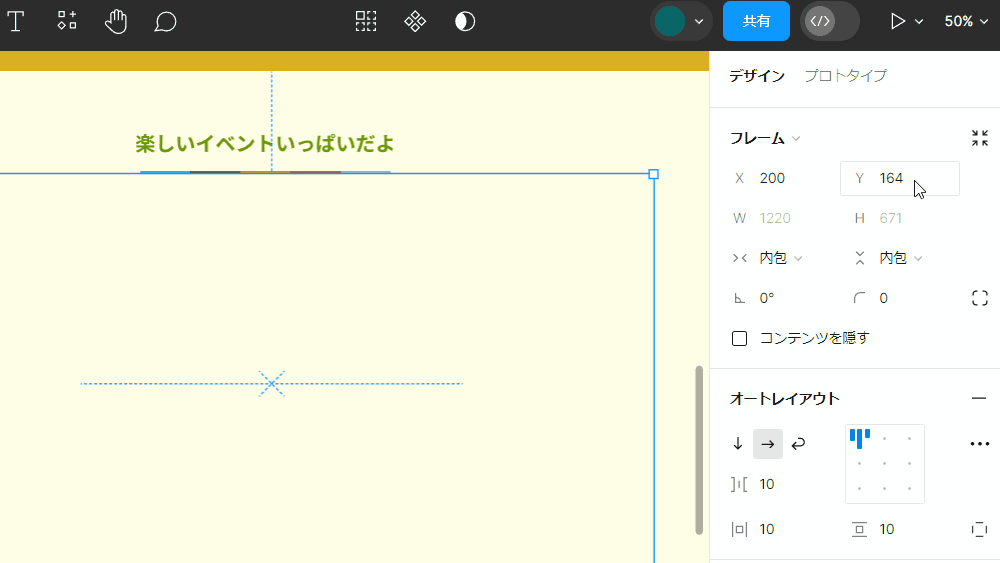Click the corner radius field
The image size is (1000, 563).
(x=900, y=298)
